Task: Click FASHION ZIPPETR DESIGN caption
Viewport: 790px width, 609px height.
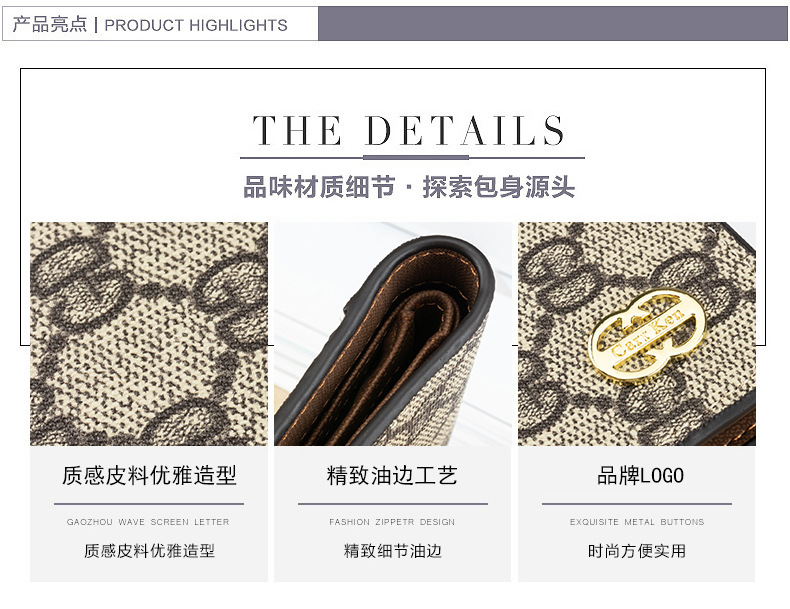Action: (x=392, y=522)
